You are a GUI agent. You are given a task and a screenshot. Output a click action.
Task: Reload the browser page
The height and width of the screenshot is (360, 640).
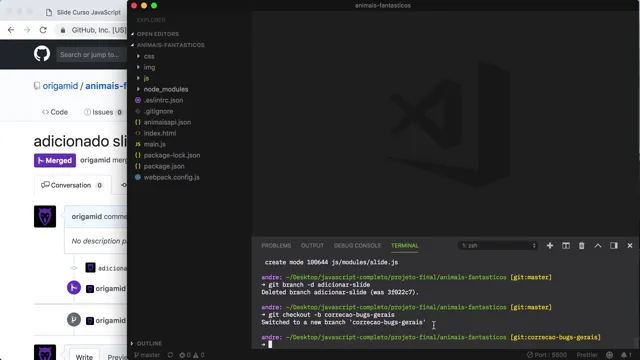[43, 30]
